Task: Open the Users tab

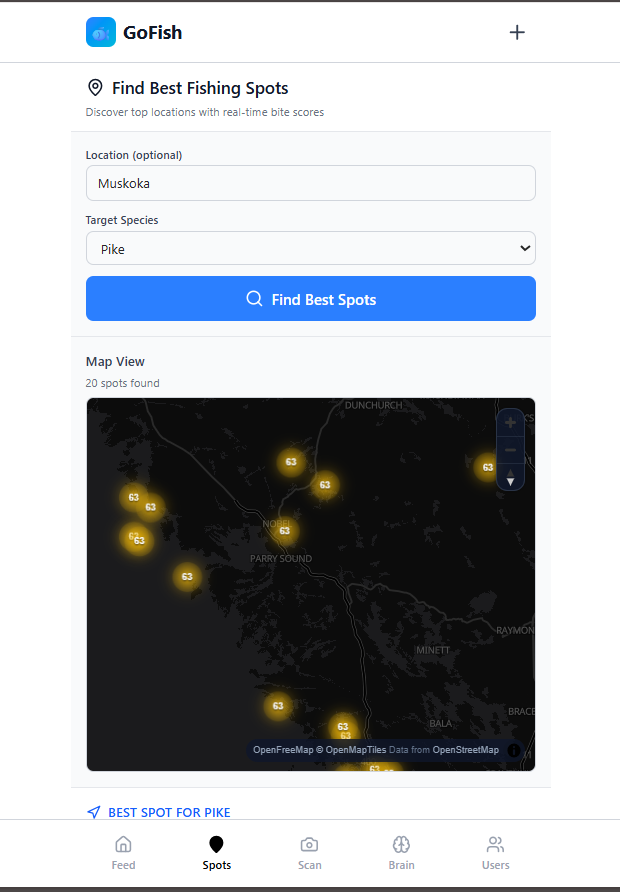Action: pos(495,853)
